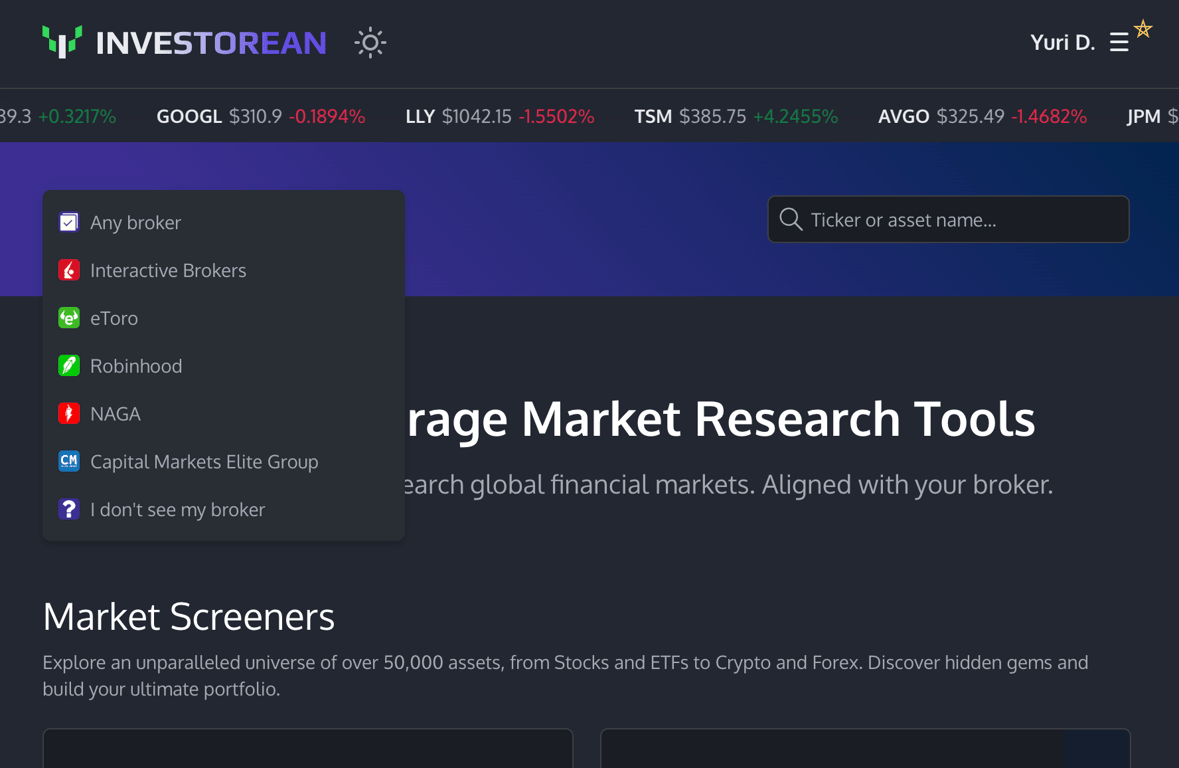Image resolution: width=1179 pixels, height=768 pixels.
Task: Click the Investorean logo icon
Action: point(62,42)
